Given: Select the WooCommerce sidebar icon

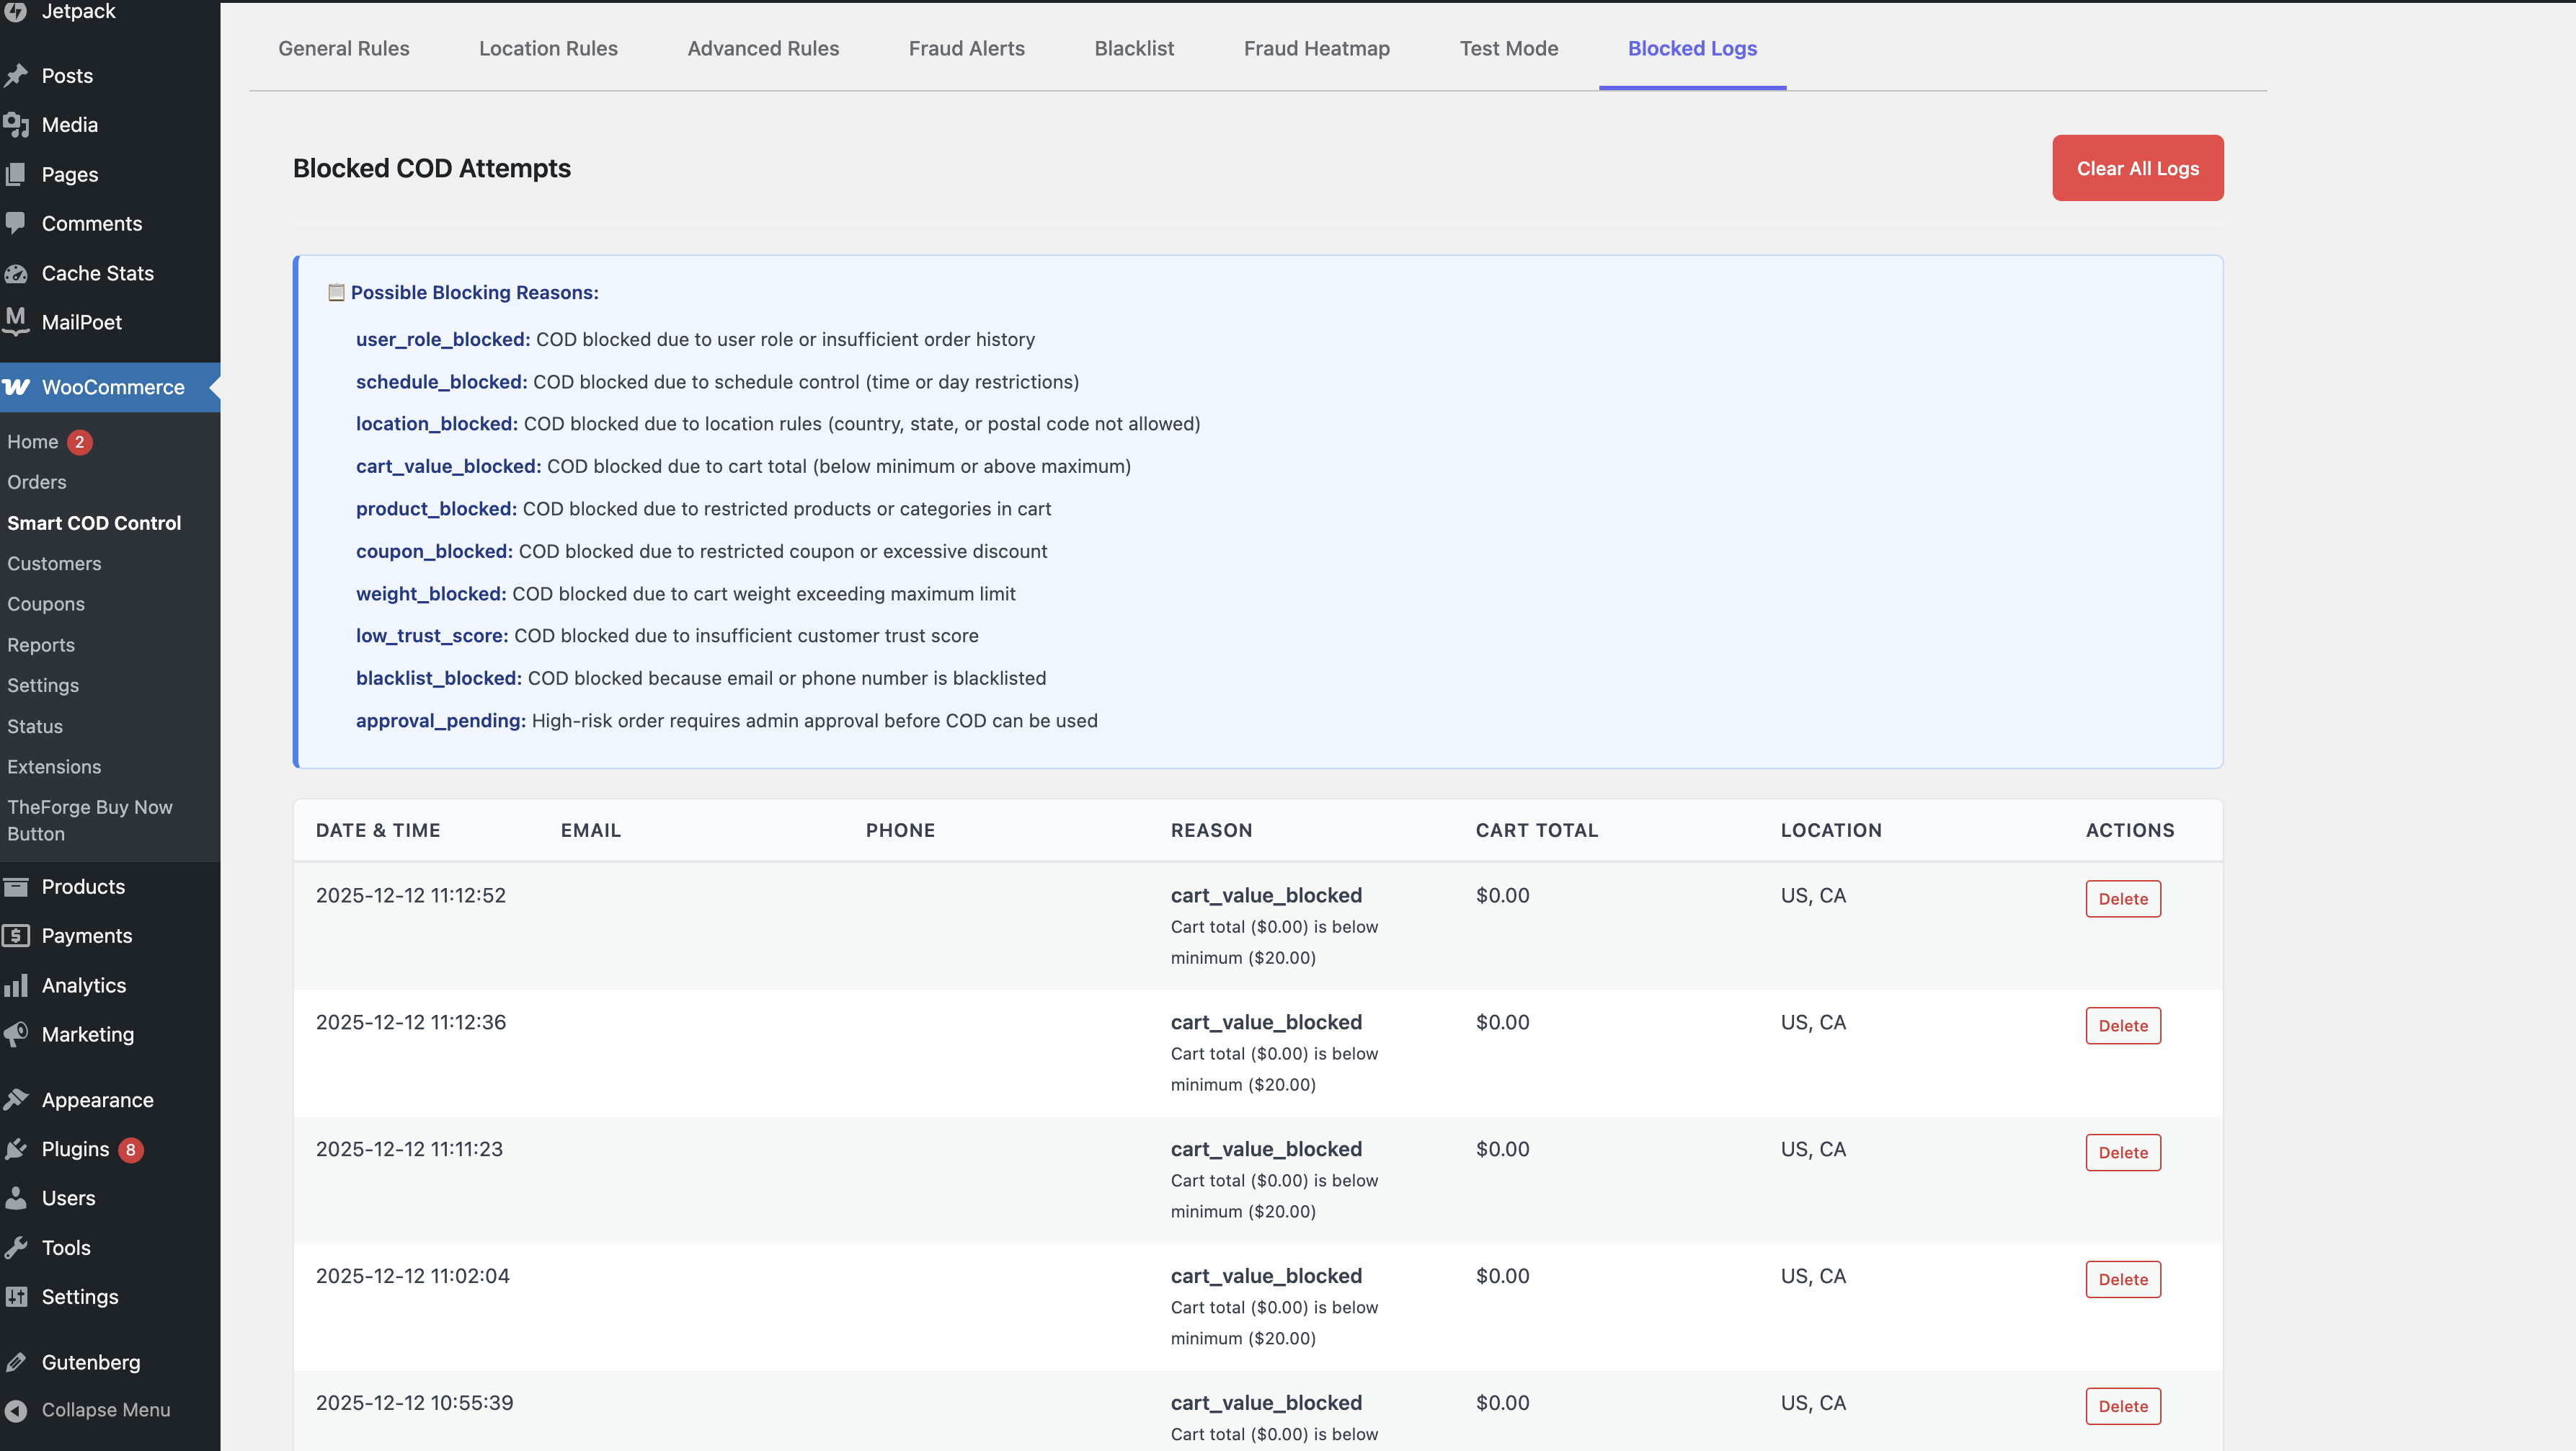Looking at the screenshot, I should 16,387.
